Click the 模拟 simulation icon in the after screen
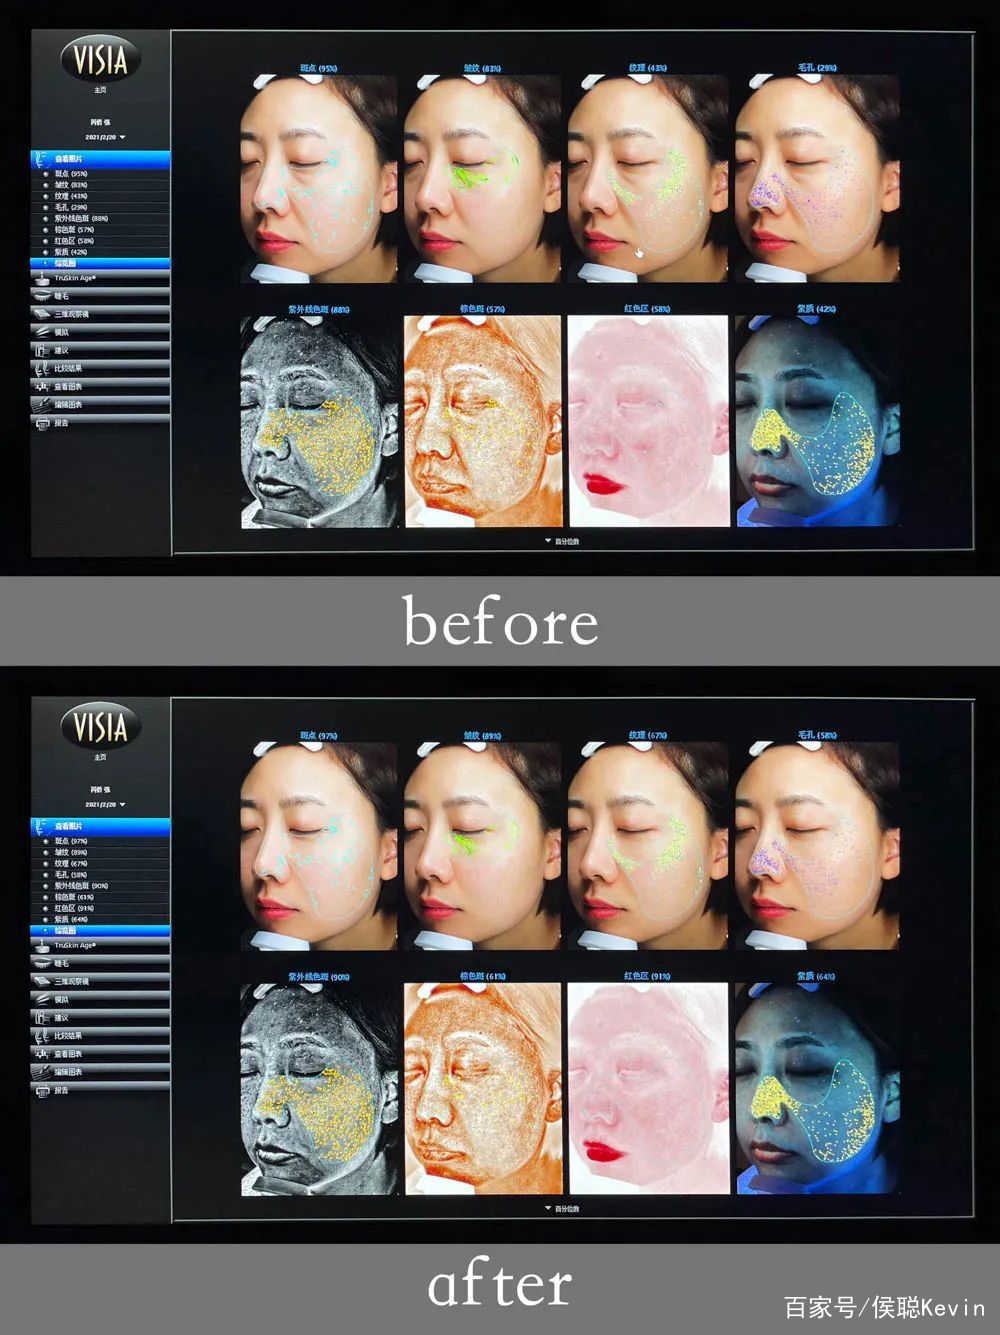 42,999
